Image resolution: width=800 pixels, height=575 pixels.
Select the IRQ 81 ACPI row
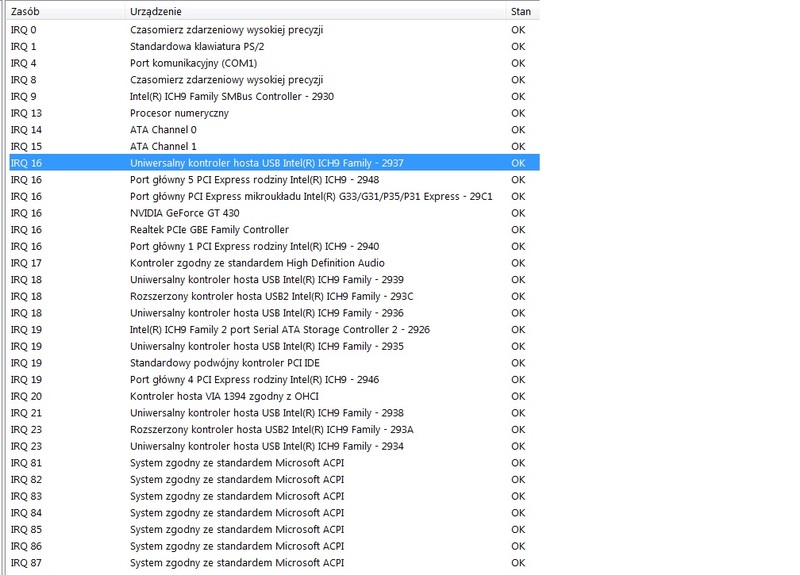[274, 463]
